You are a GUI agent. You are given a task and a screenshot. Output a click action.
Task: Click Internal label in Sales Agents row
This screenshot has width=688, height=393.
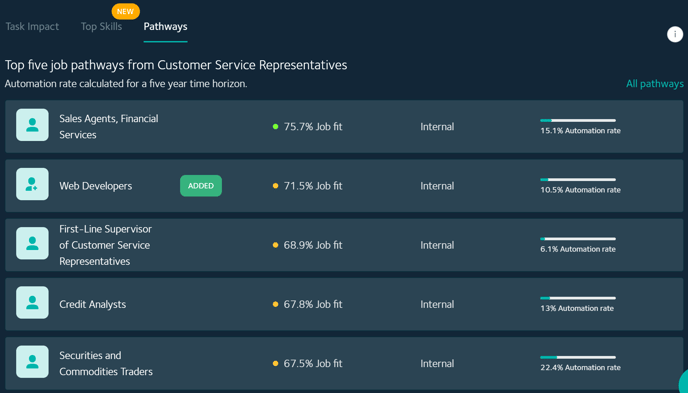(x=437, y=127)
